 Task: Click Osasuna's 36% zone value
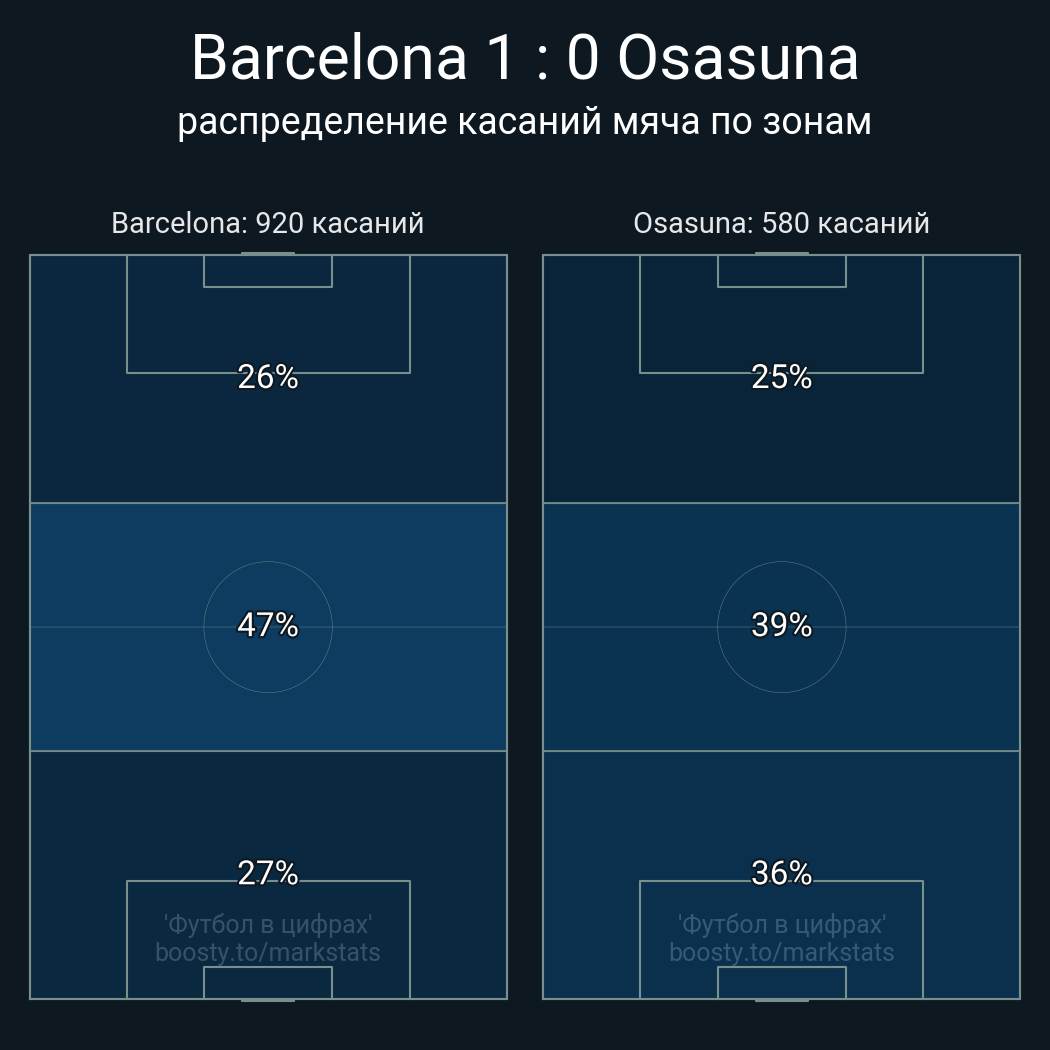[x=781, y=873]
